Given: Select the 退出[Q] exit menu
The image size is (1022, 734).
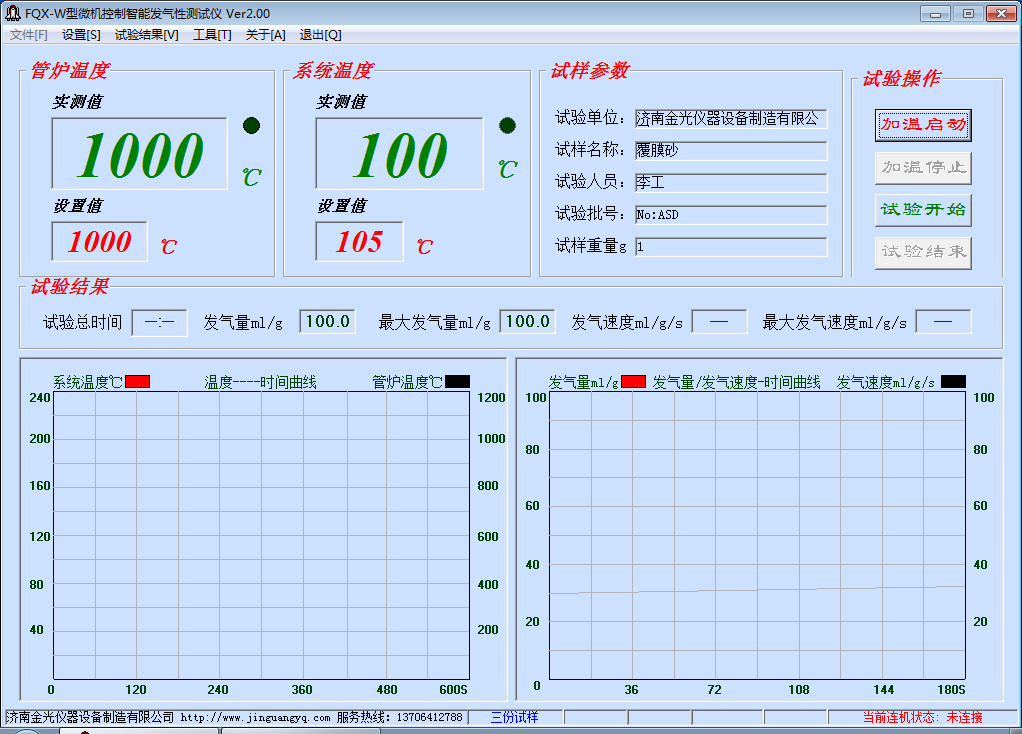Looking at the screenshot, I should [x=320, y=34].
